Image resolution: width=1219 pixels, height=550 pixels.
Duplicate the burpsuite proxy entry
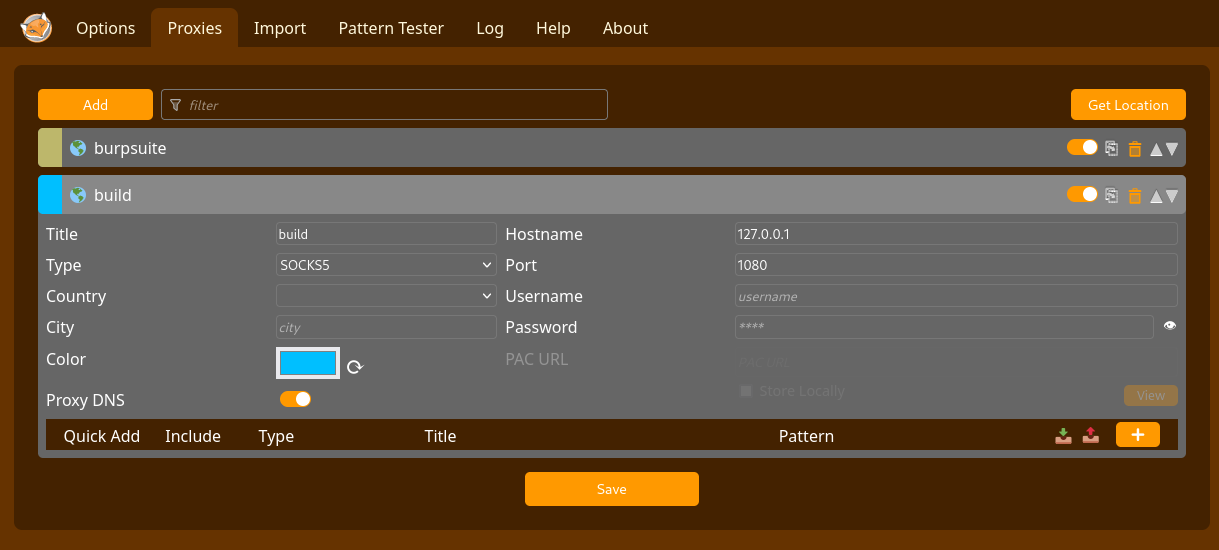point(1111,148)
